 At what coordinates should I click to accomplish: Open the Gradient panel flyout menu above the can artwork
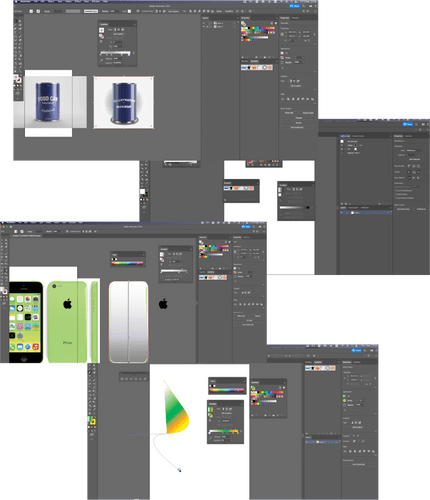[134, 24]
